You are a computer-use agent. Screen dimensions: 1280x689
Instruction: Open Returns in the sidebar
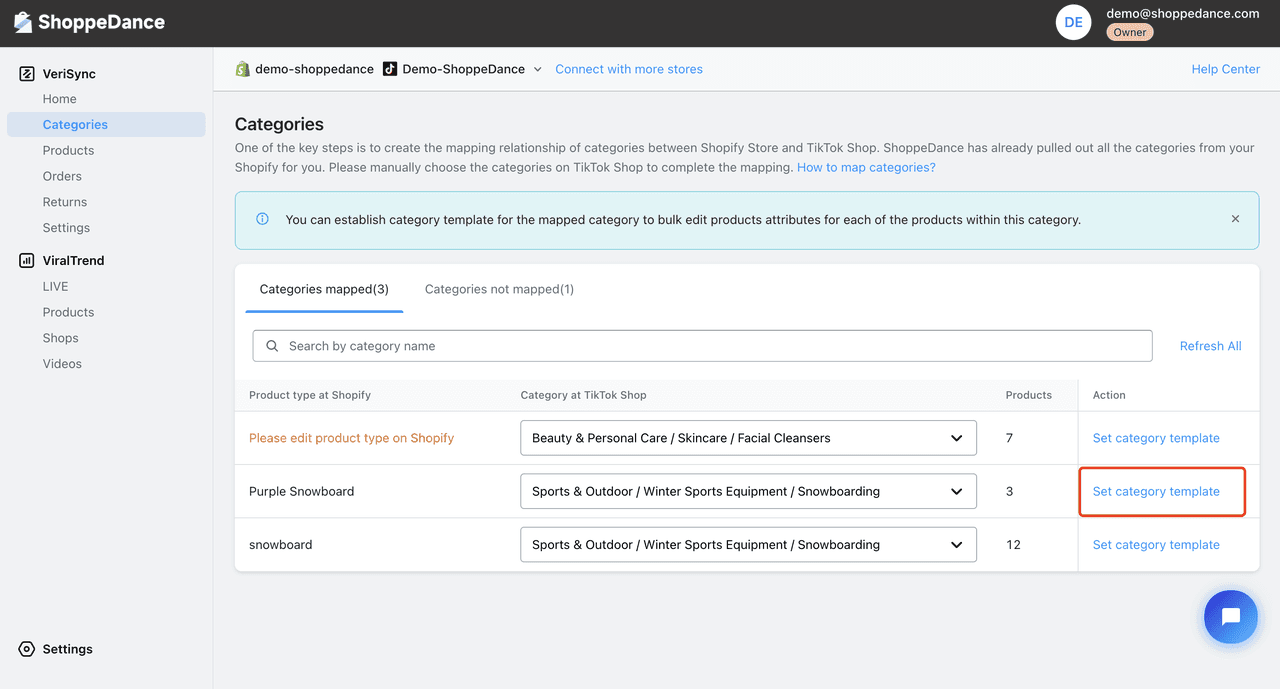pyautogui.click(x=65, y=202)
